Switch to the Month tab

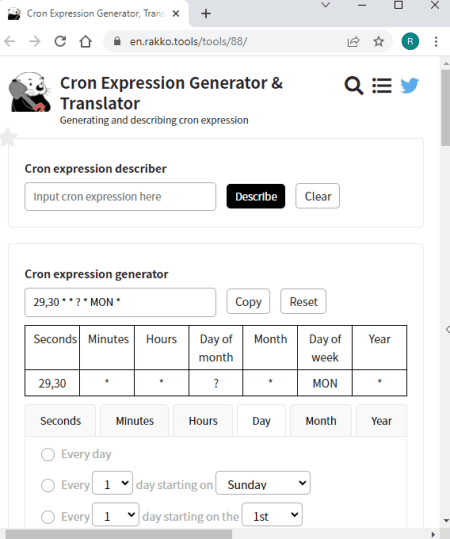tap(321, 421)
